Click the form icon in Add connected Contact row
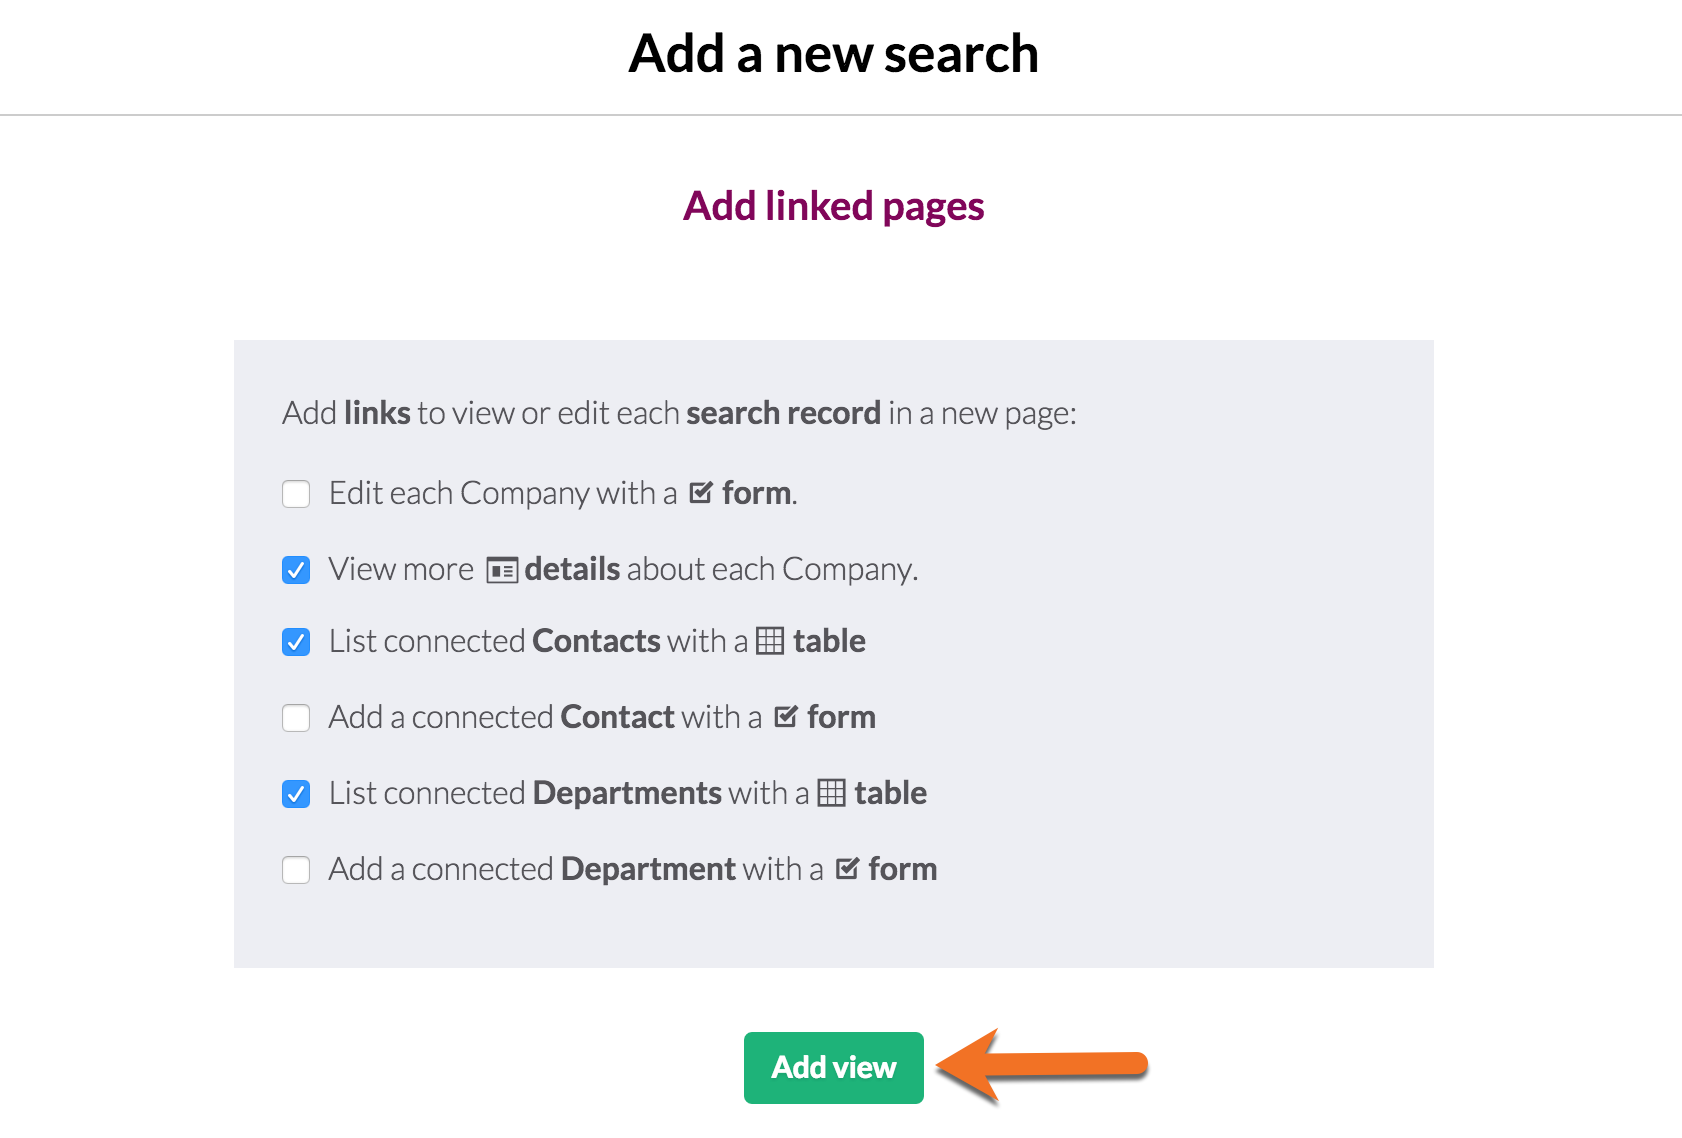The image size is (1682, 1138). coord(786,716)
